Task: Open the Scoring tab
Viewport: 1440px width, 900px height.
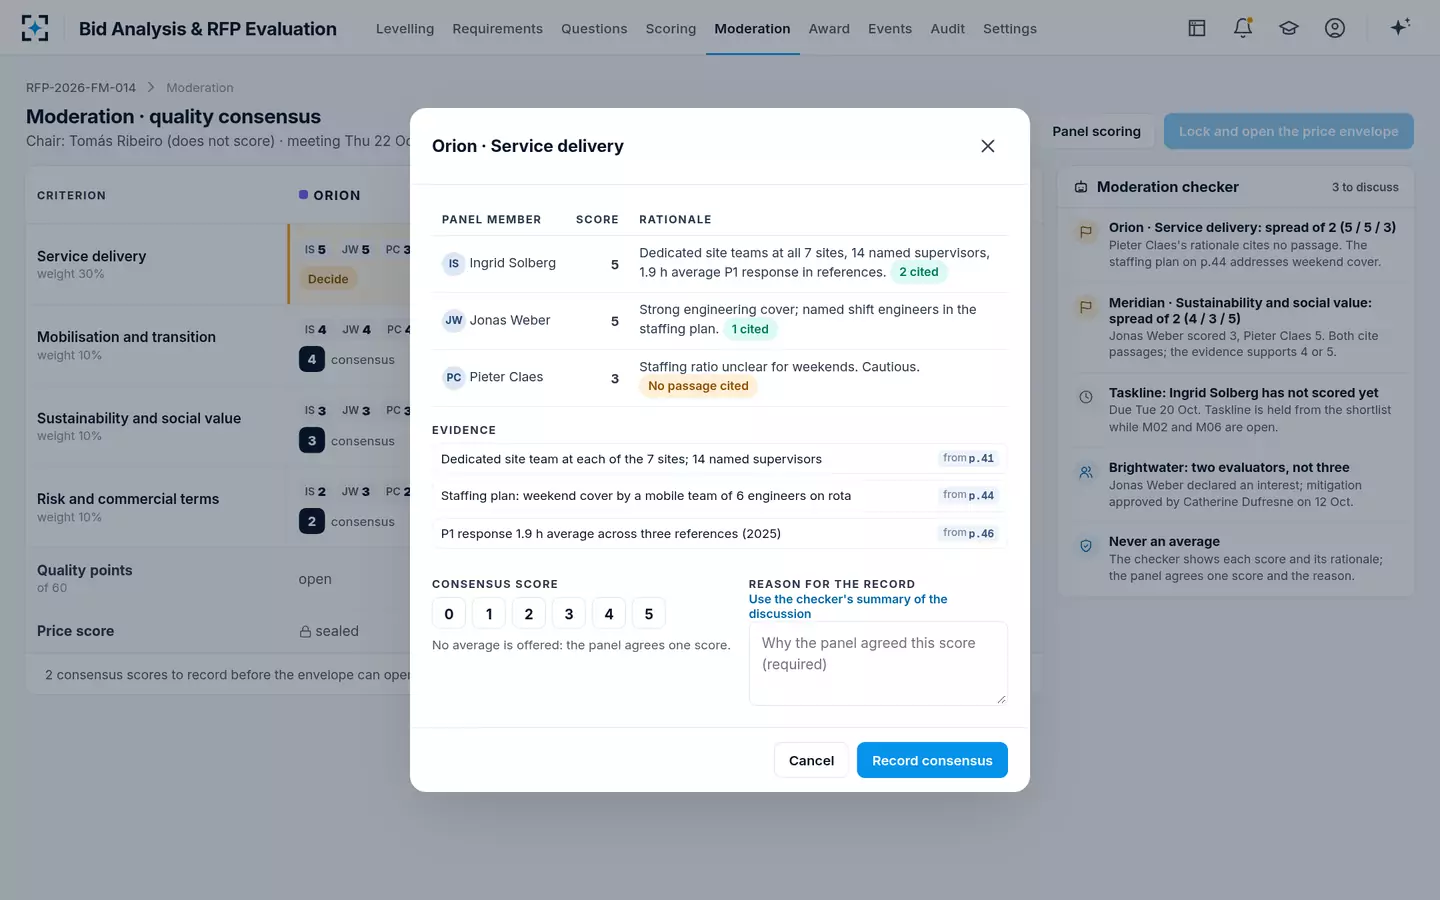Action: click(x=671, y=29)
